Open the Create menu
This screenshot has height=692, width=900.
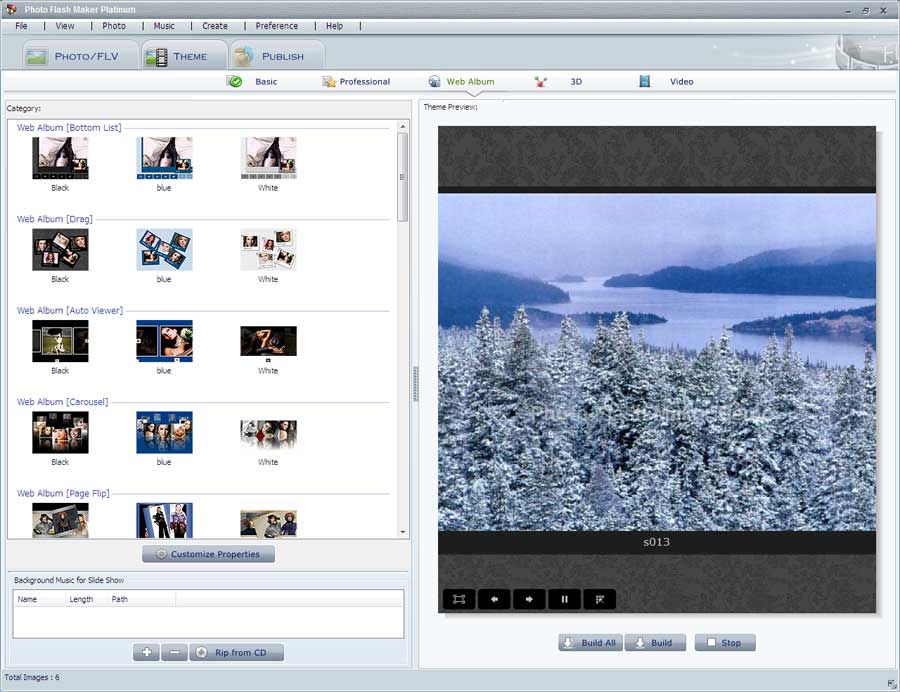[x=215, y=26]
